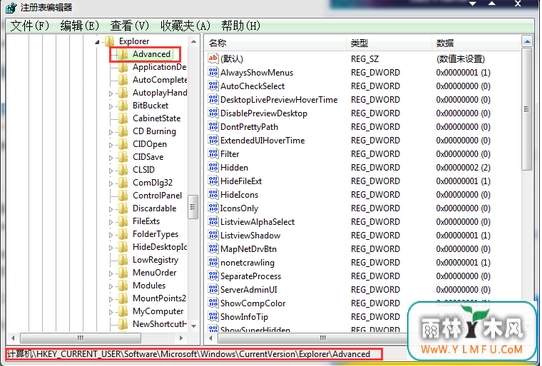Expand the AutoplayHandlers tree node
Screen dimensions: 542x366
[x=111, y=93]
